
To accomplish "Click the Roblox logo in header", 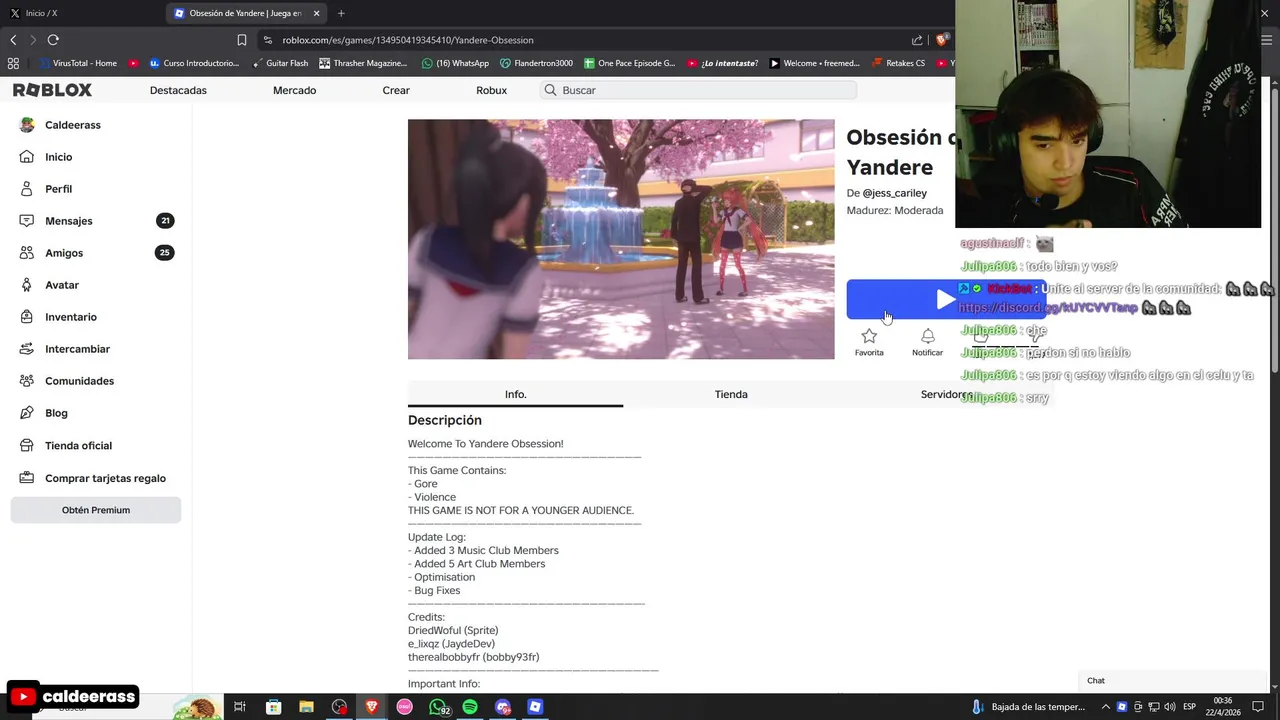I will [52, 90].
